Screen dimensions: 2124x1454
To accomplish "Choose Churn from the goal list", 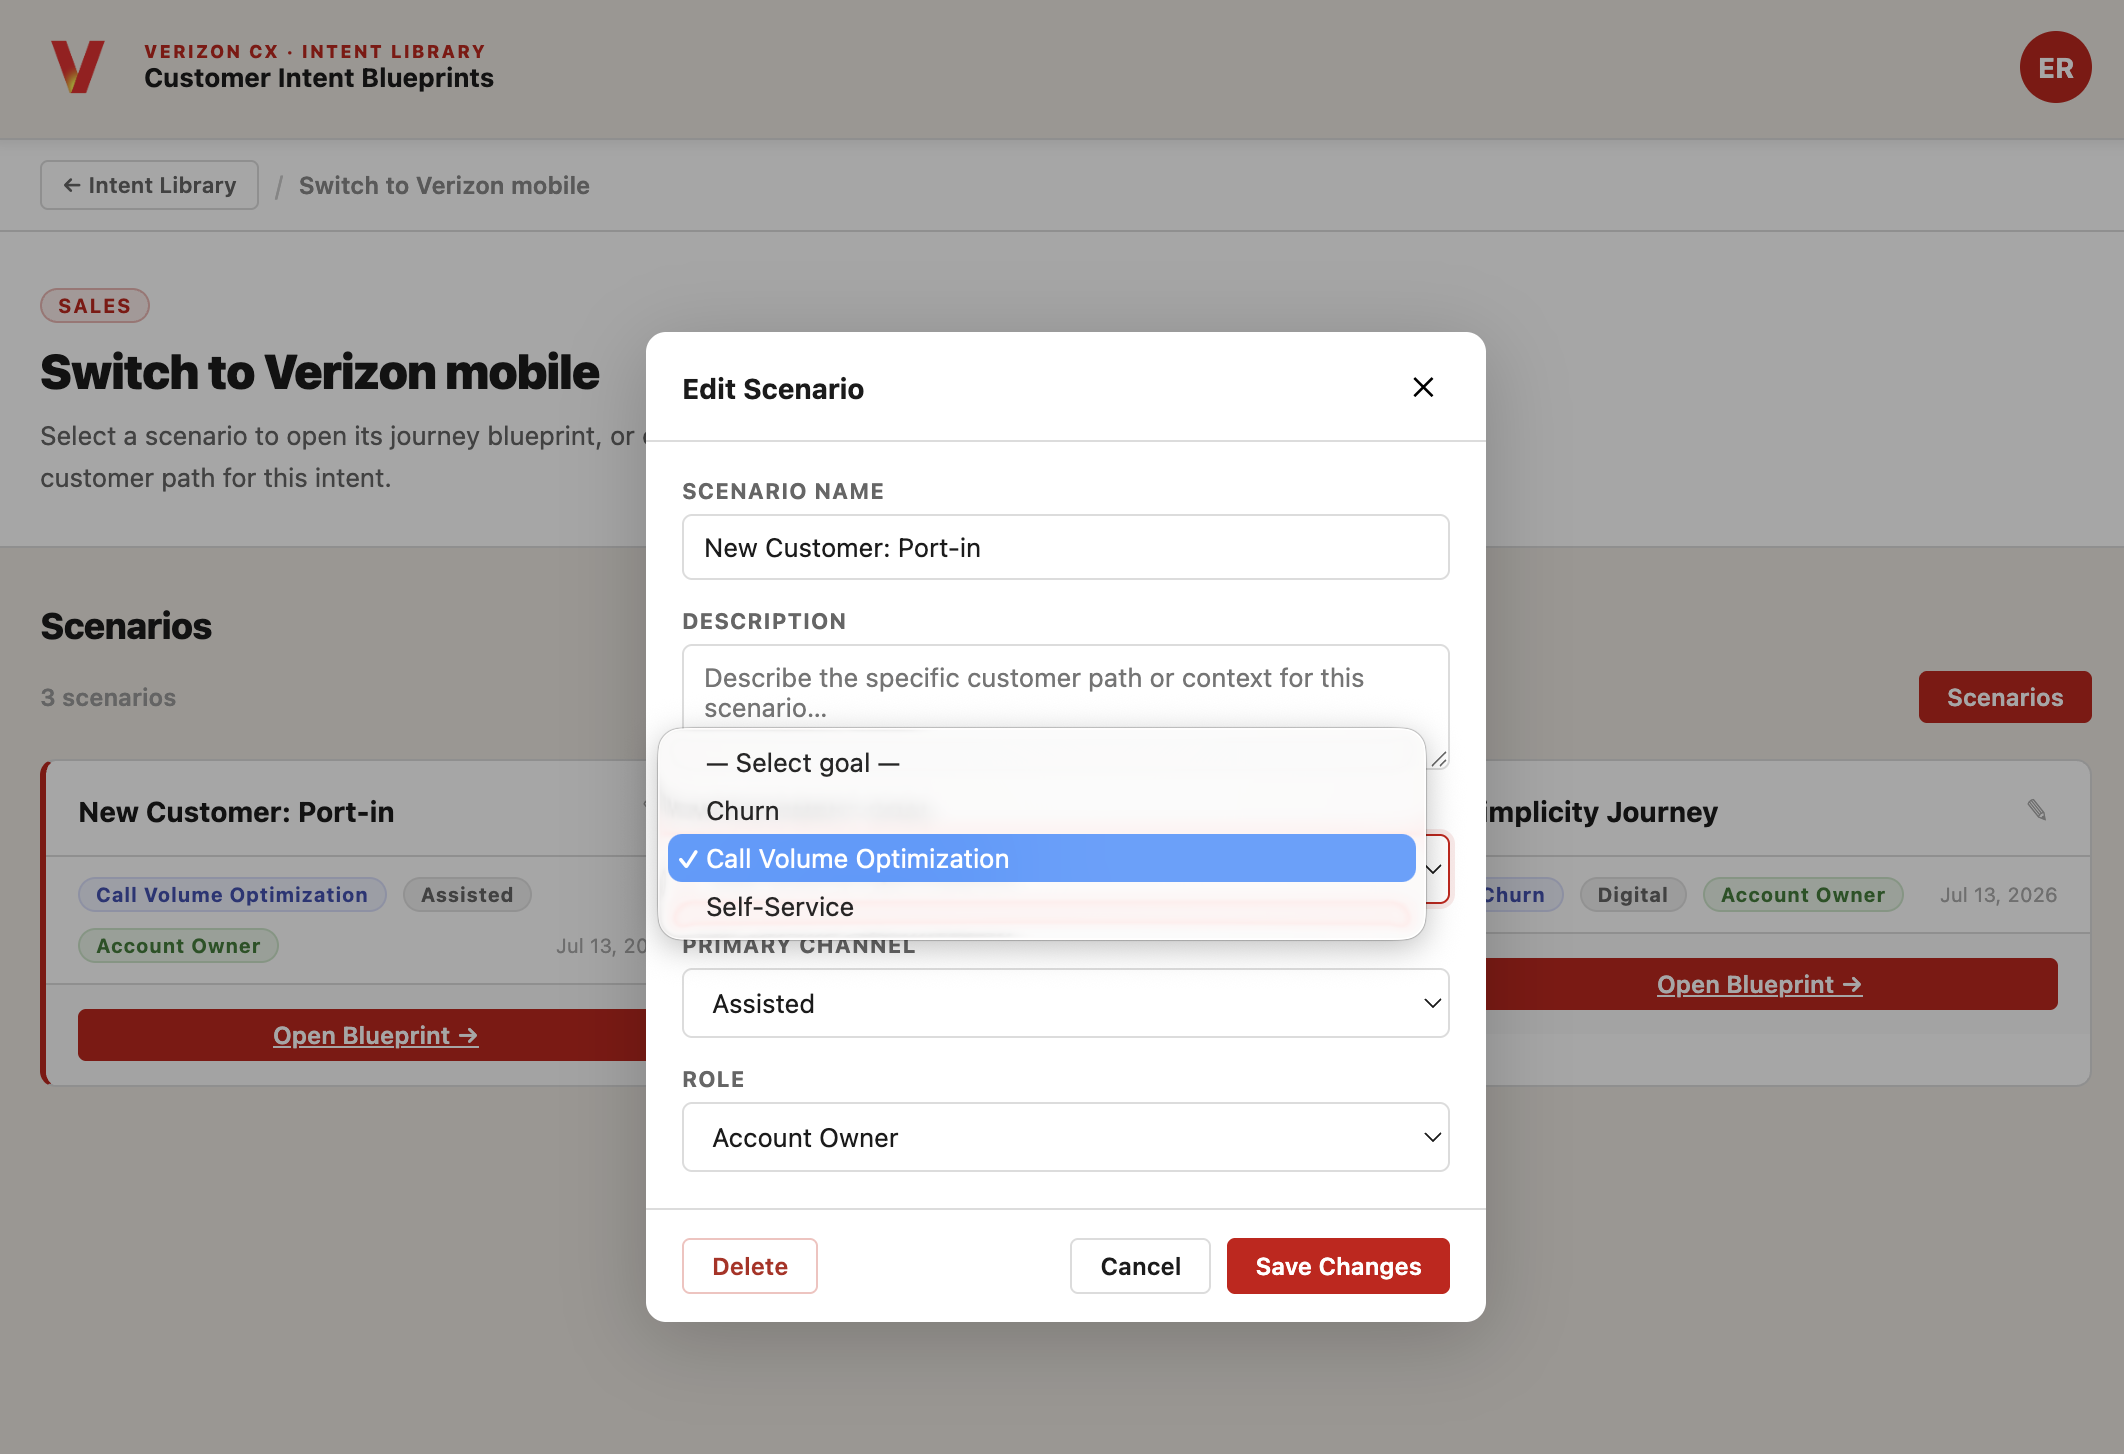I will 1041,811.
